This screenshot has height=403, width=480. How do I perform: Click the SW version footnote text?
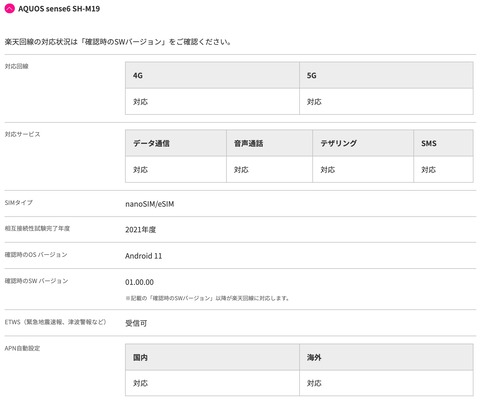coord(207,298)
